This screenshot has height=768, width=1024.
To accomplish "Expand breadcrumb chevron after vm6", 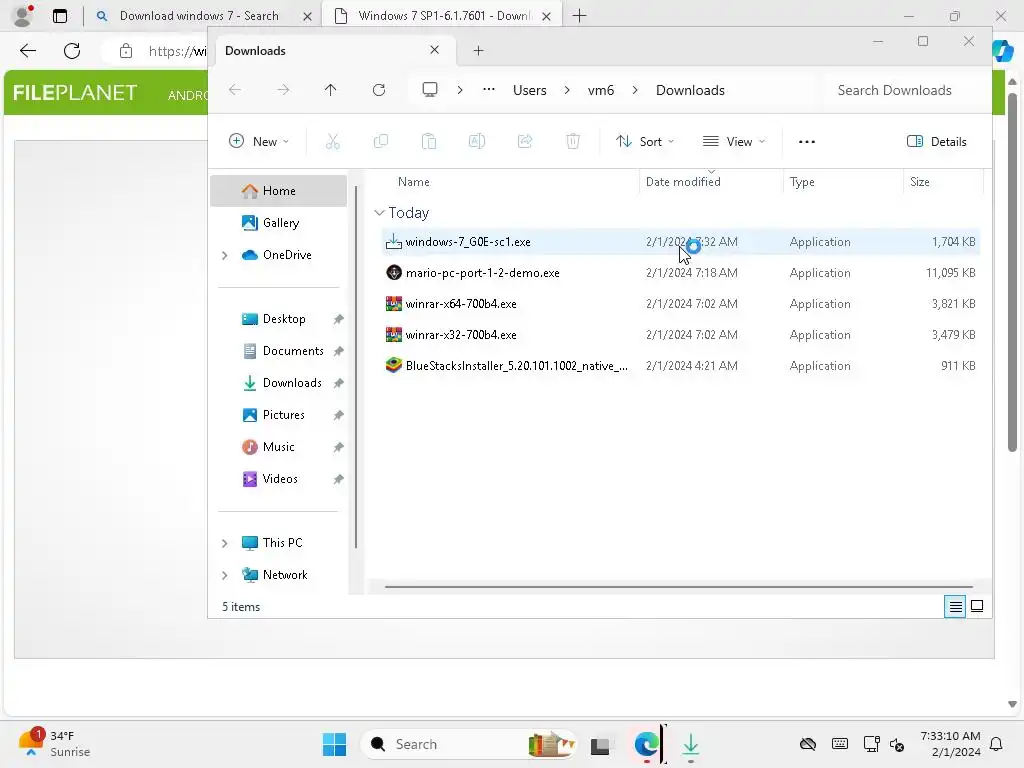I will coord(635,90).
